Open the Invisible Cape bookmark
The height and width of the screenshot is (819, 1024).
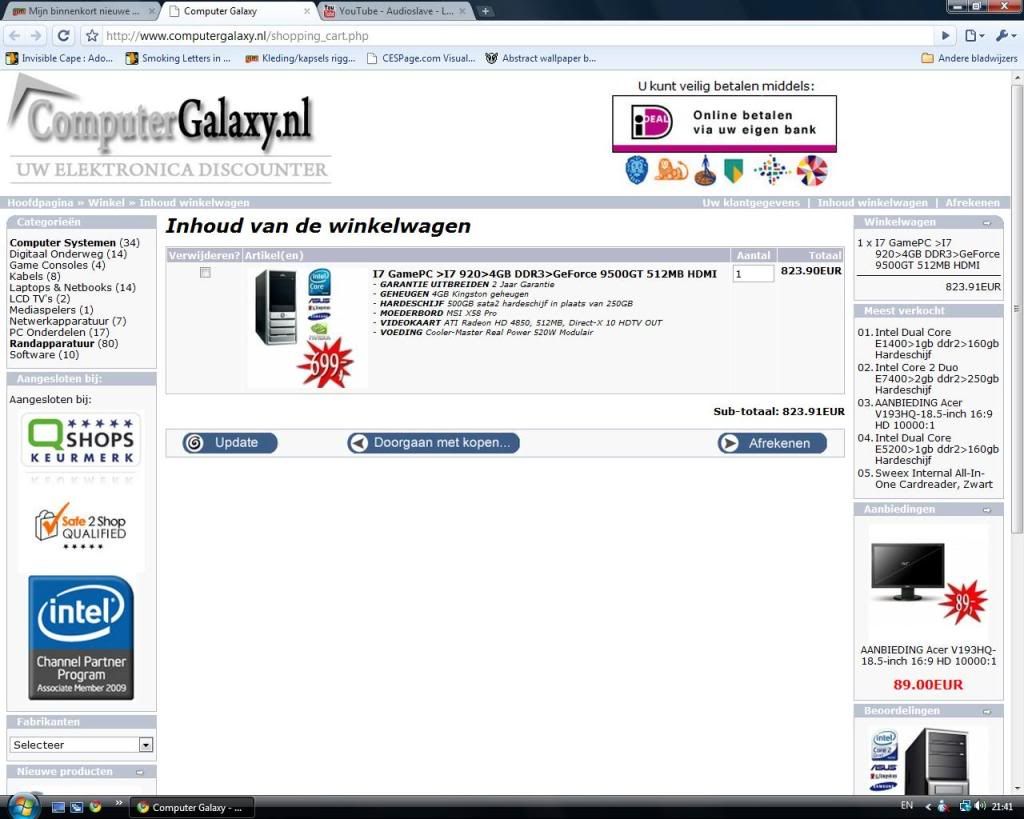click(x=59, y=58)
